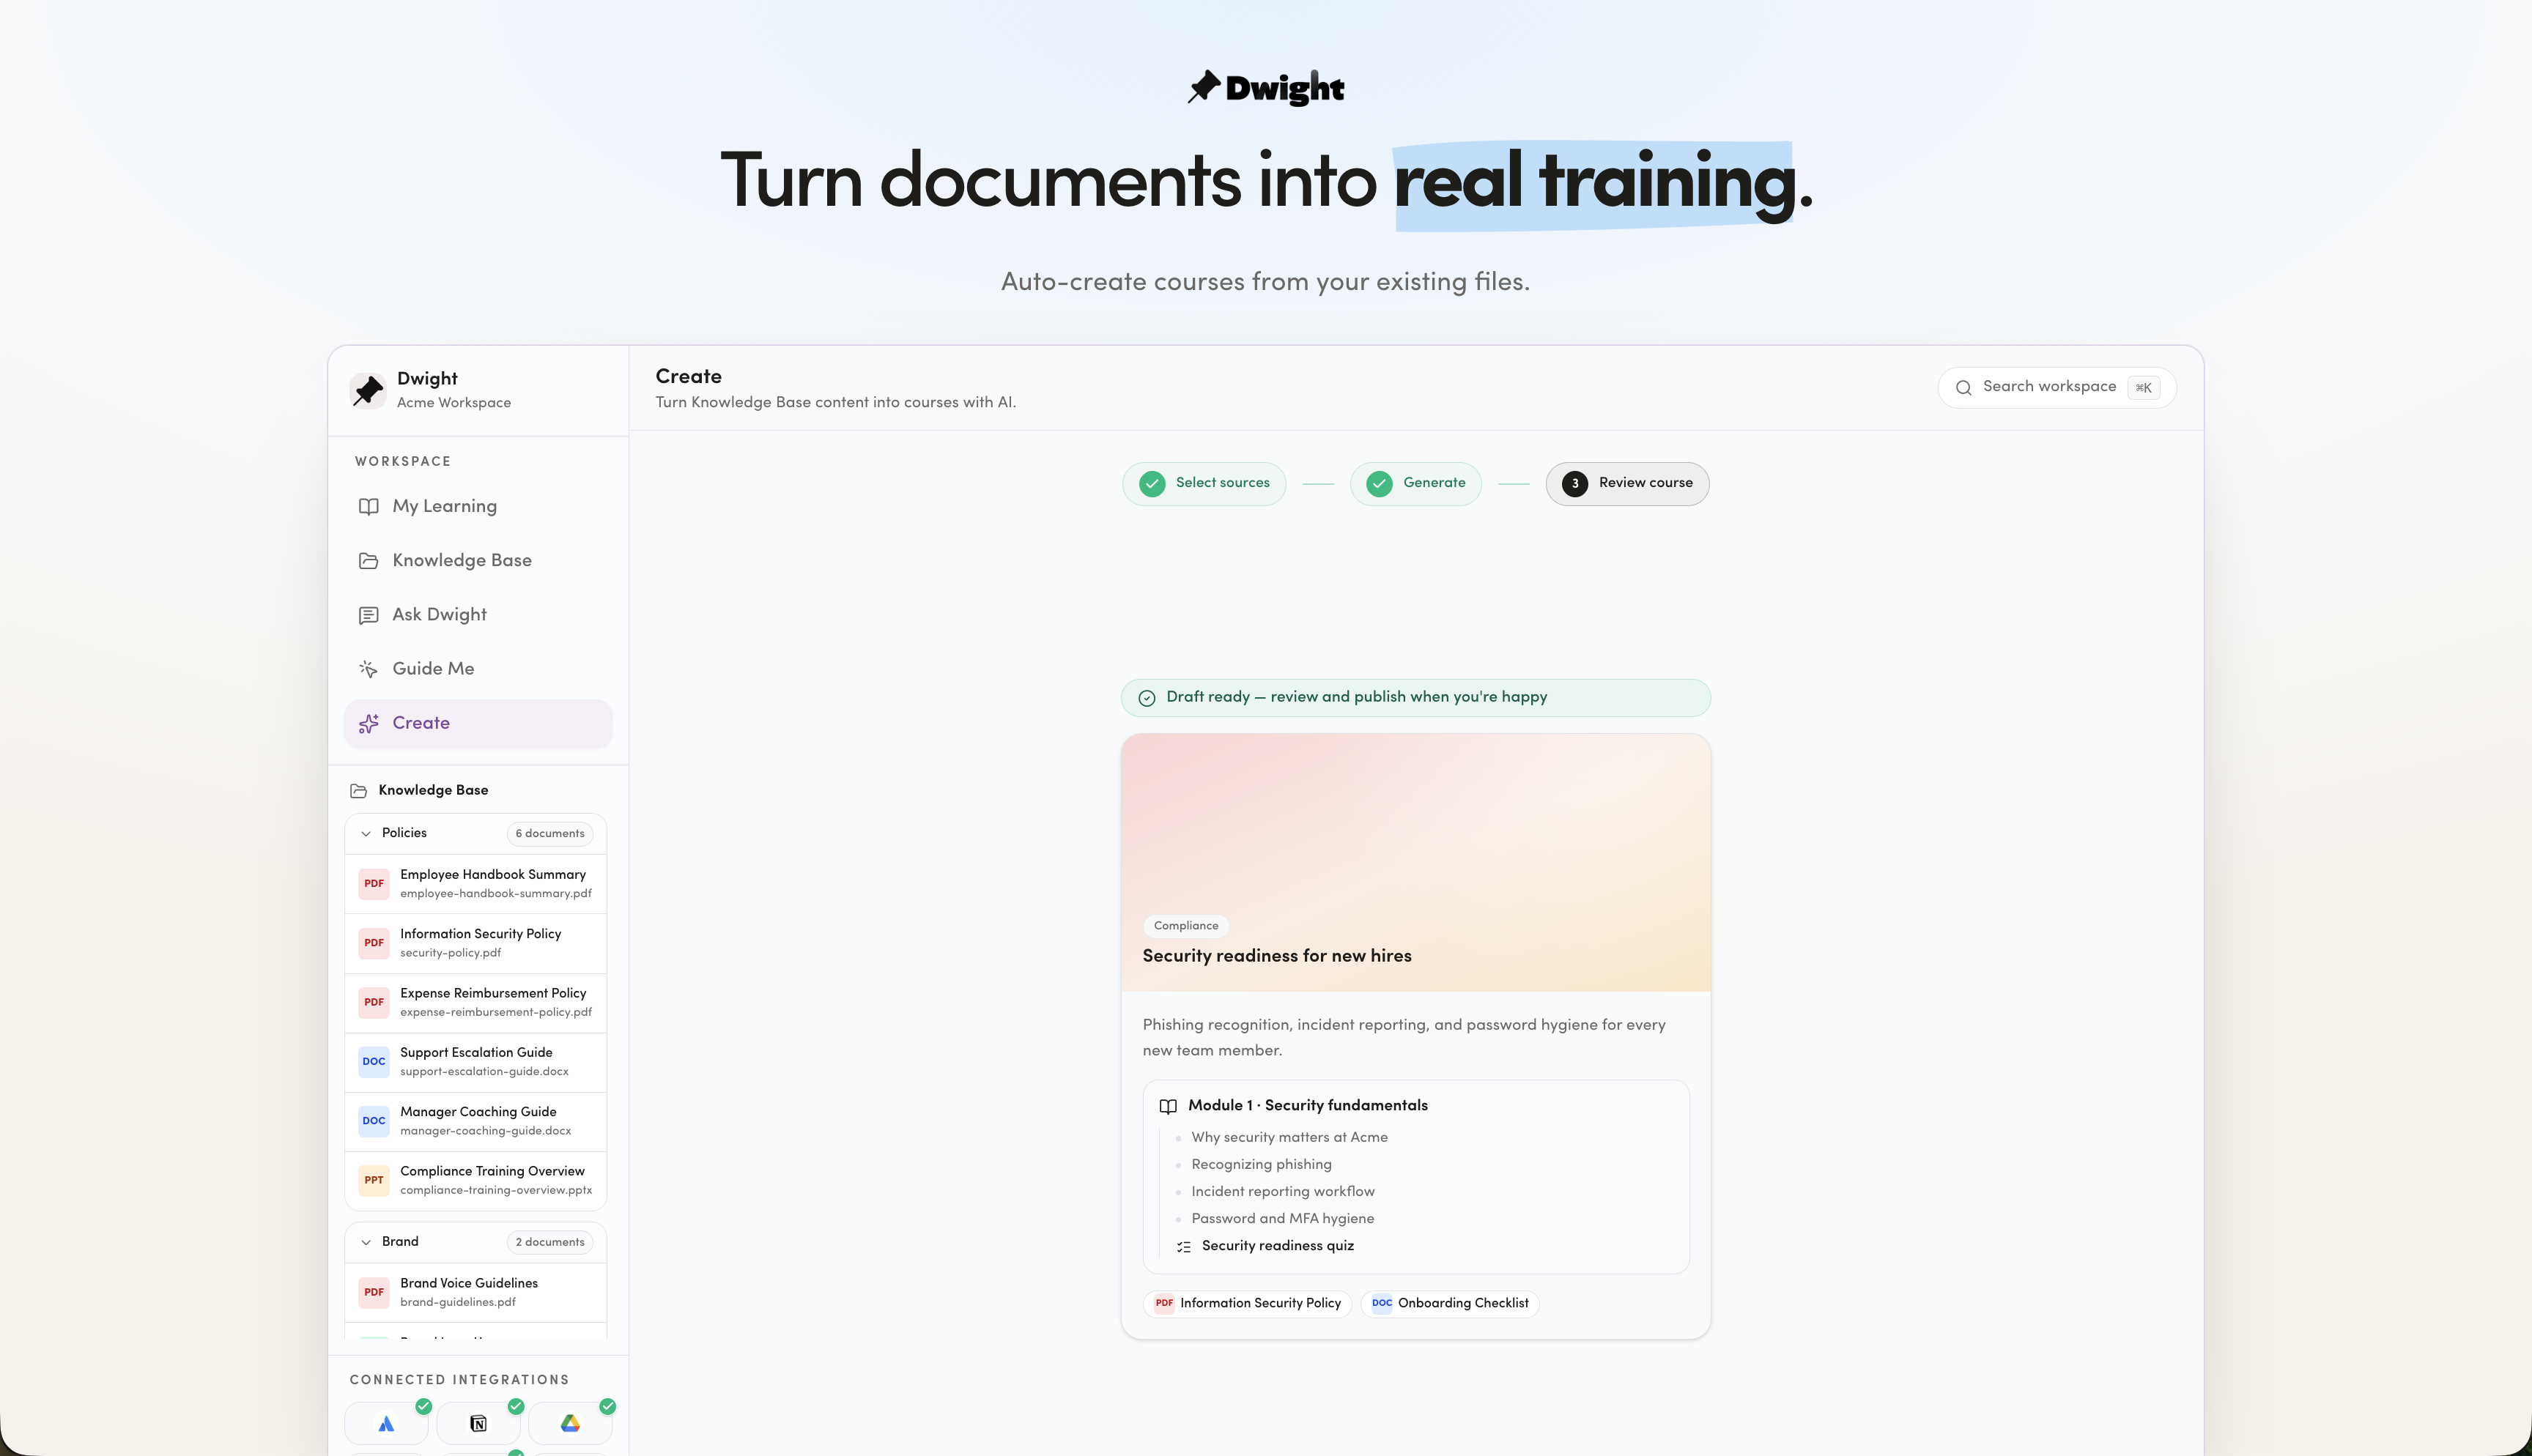The image size is (2532, 1456).
Task: Focus the Search workspace field
Action: click(x=2057, y=388)
